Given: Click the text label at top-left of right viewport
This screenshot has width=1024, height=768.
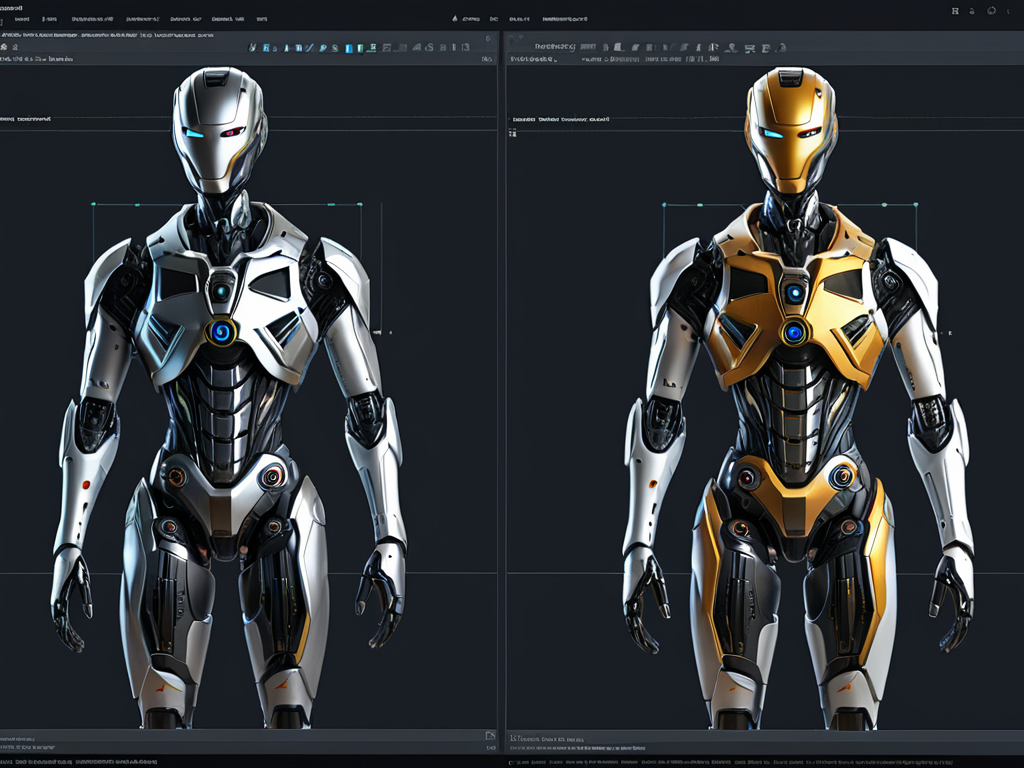Looking at the screenshot, I should pos(560,119).
